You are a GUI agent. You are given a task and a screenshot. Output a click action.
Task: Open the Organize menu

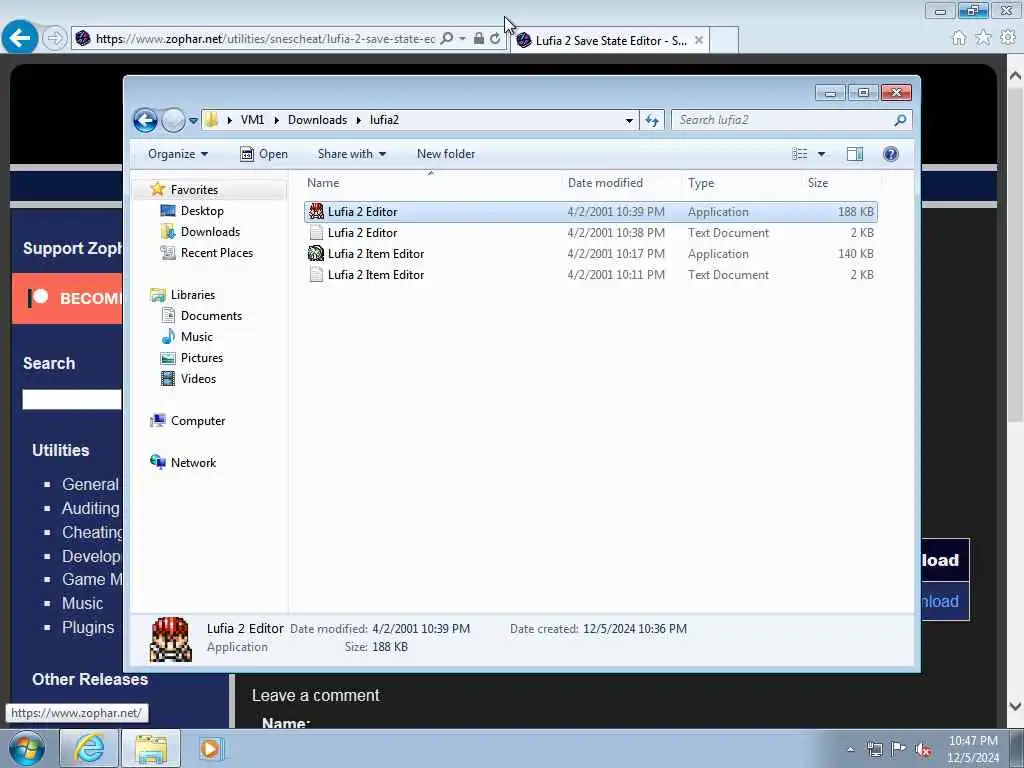178,154
